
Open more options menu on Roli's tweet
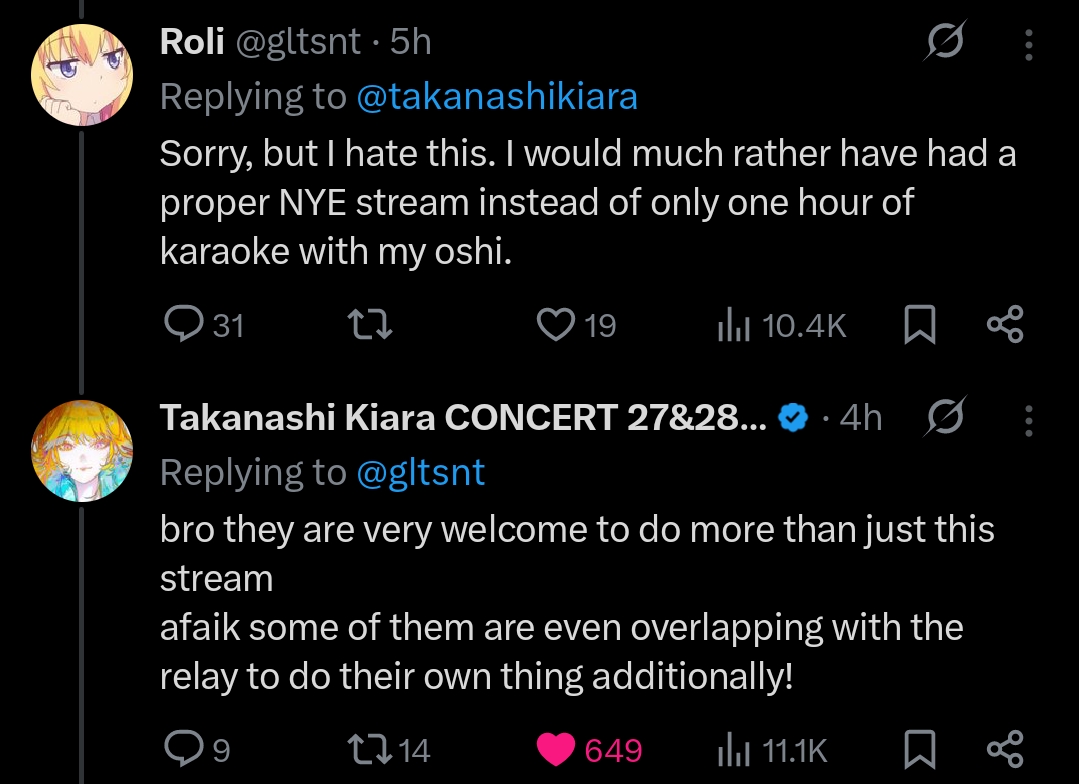coord(1030,43)
